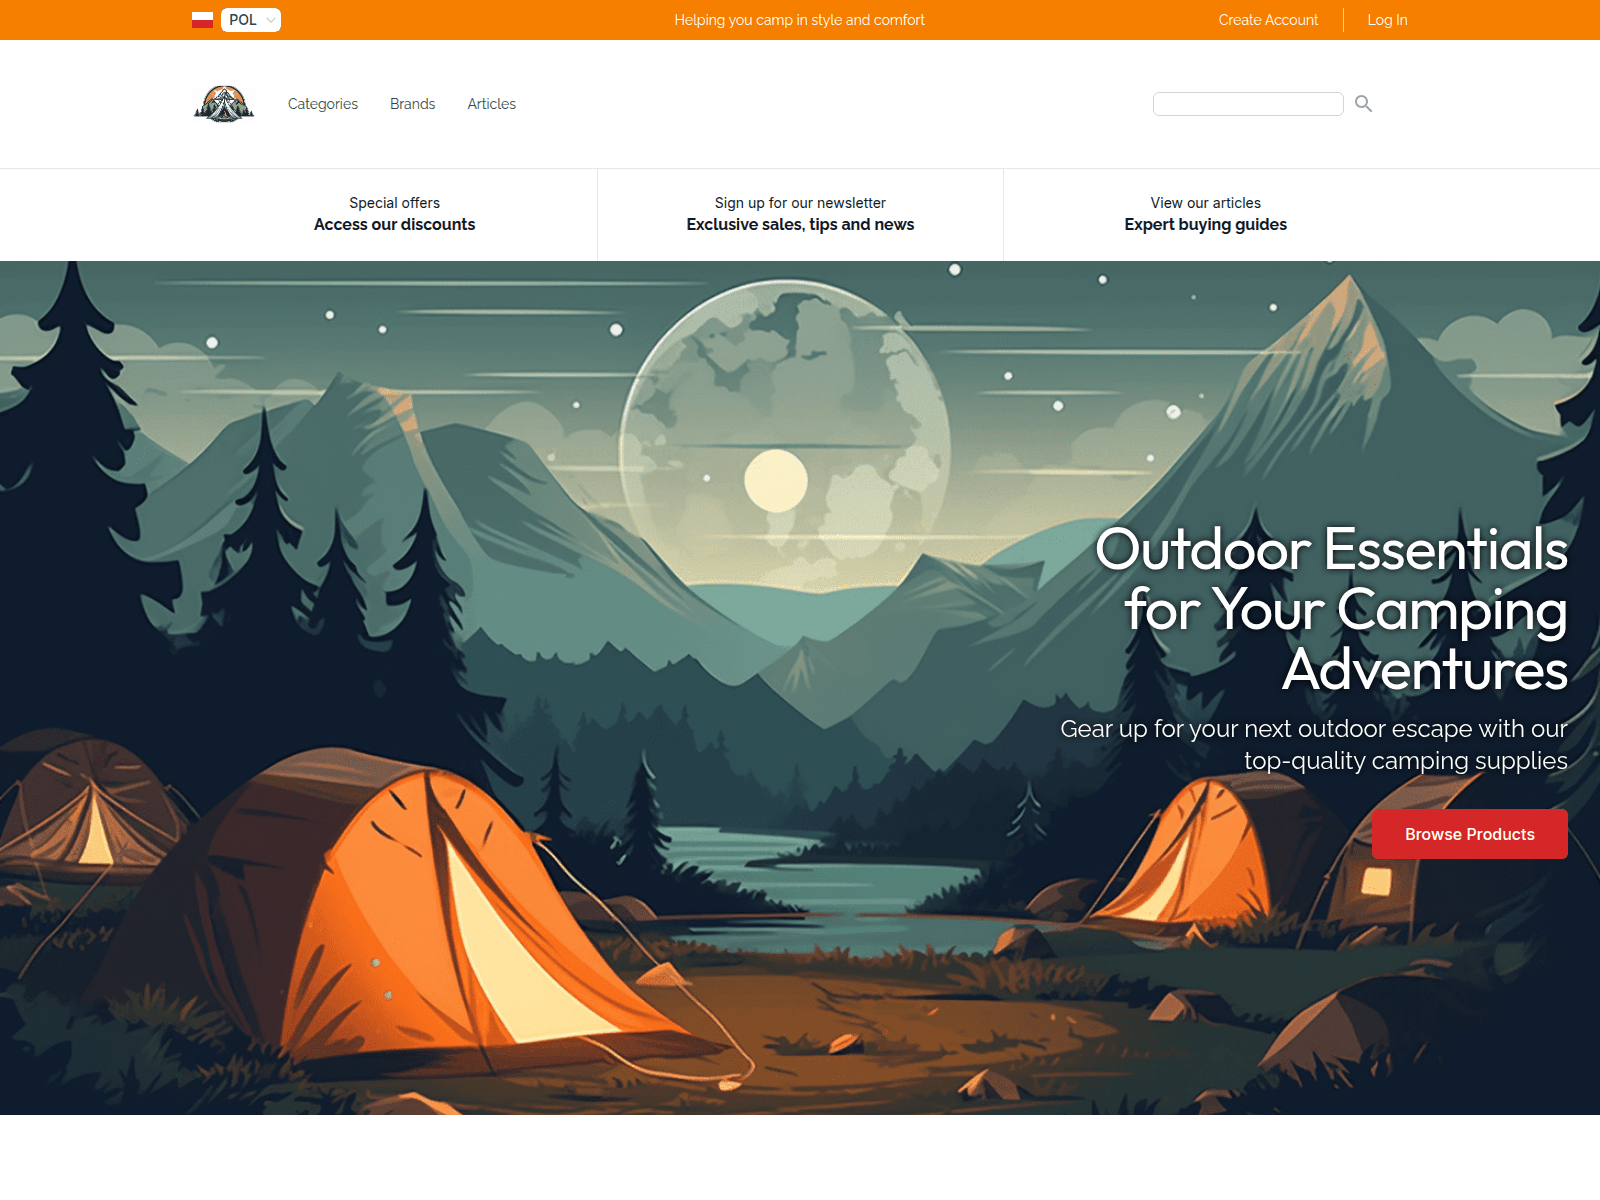Open the Brands menu
Screen dimensions: 1600x1200
412,104
